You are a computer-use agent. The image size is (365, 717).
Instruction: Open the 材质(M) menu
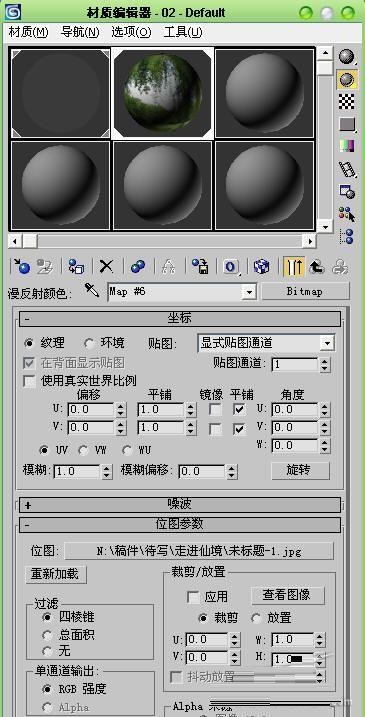click(x=28, y=32)
